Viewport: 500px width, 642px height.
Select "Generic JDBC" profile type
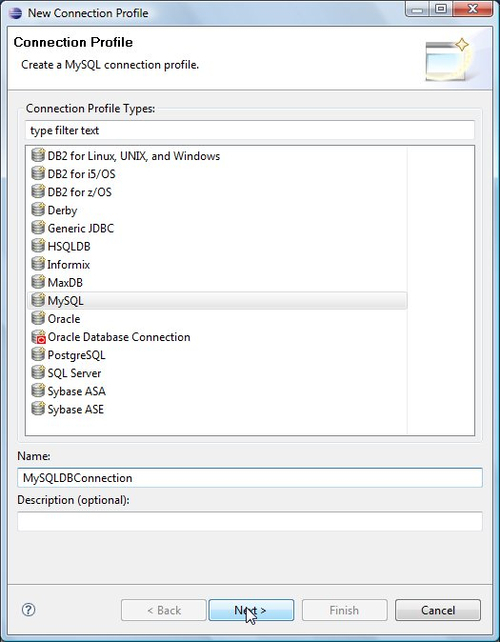point(81,228)
